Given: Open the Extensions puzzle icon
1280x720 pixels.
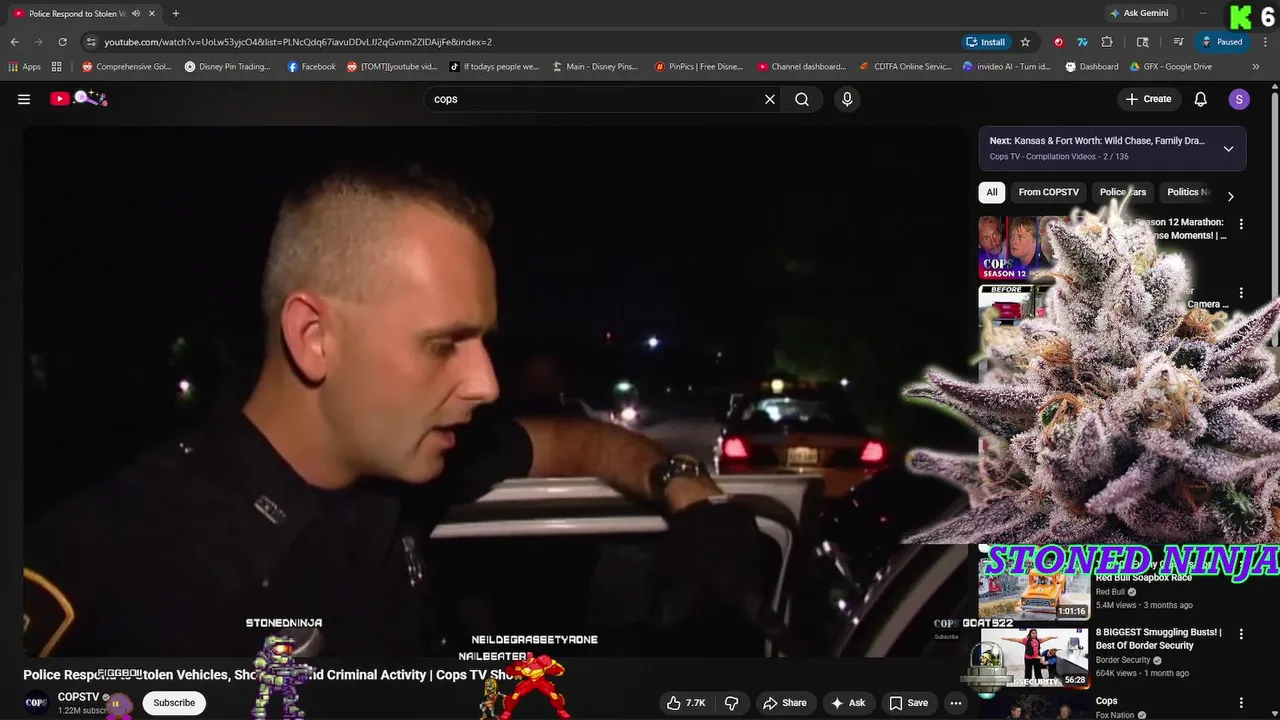Looking at the screenshot, I should [x=1107, y=42].
